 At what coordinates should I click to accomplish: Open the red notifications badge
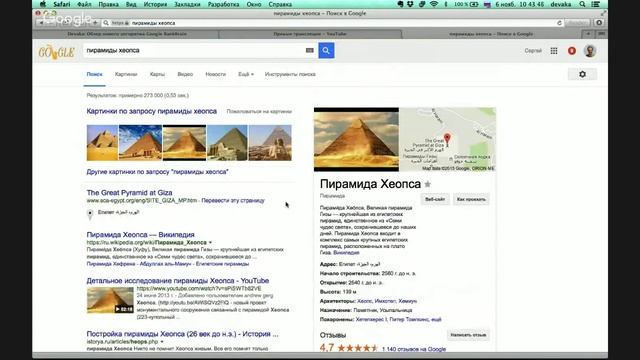572,51
